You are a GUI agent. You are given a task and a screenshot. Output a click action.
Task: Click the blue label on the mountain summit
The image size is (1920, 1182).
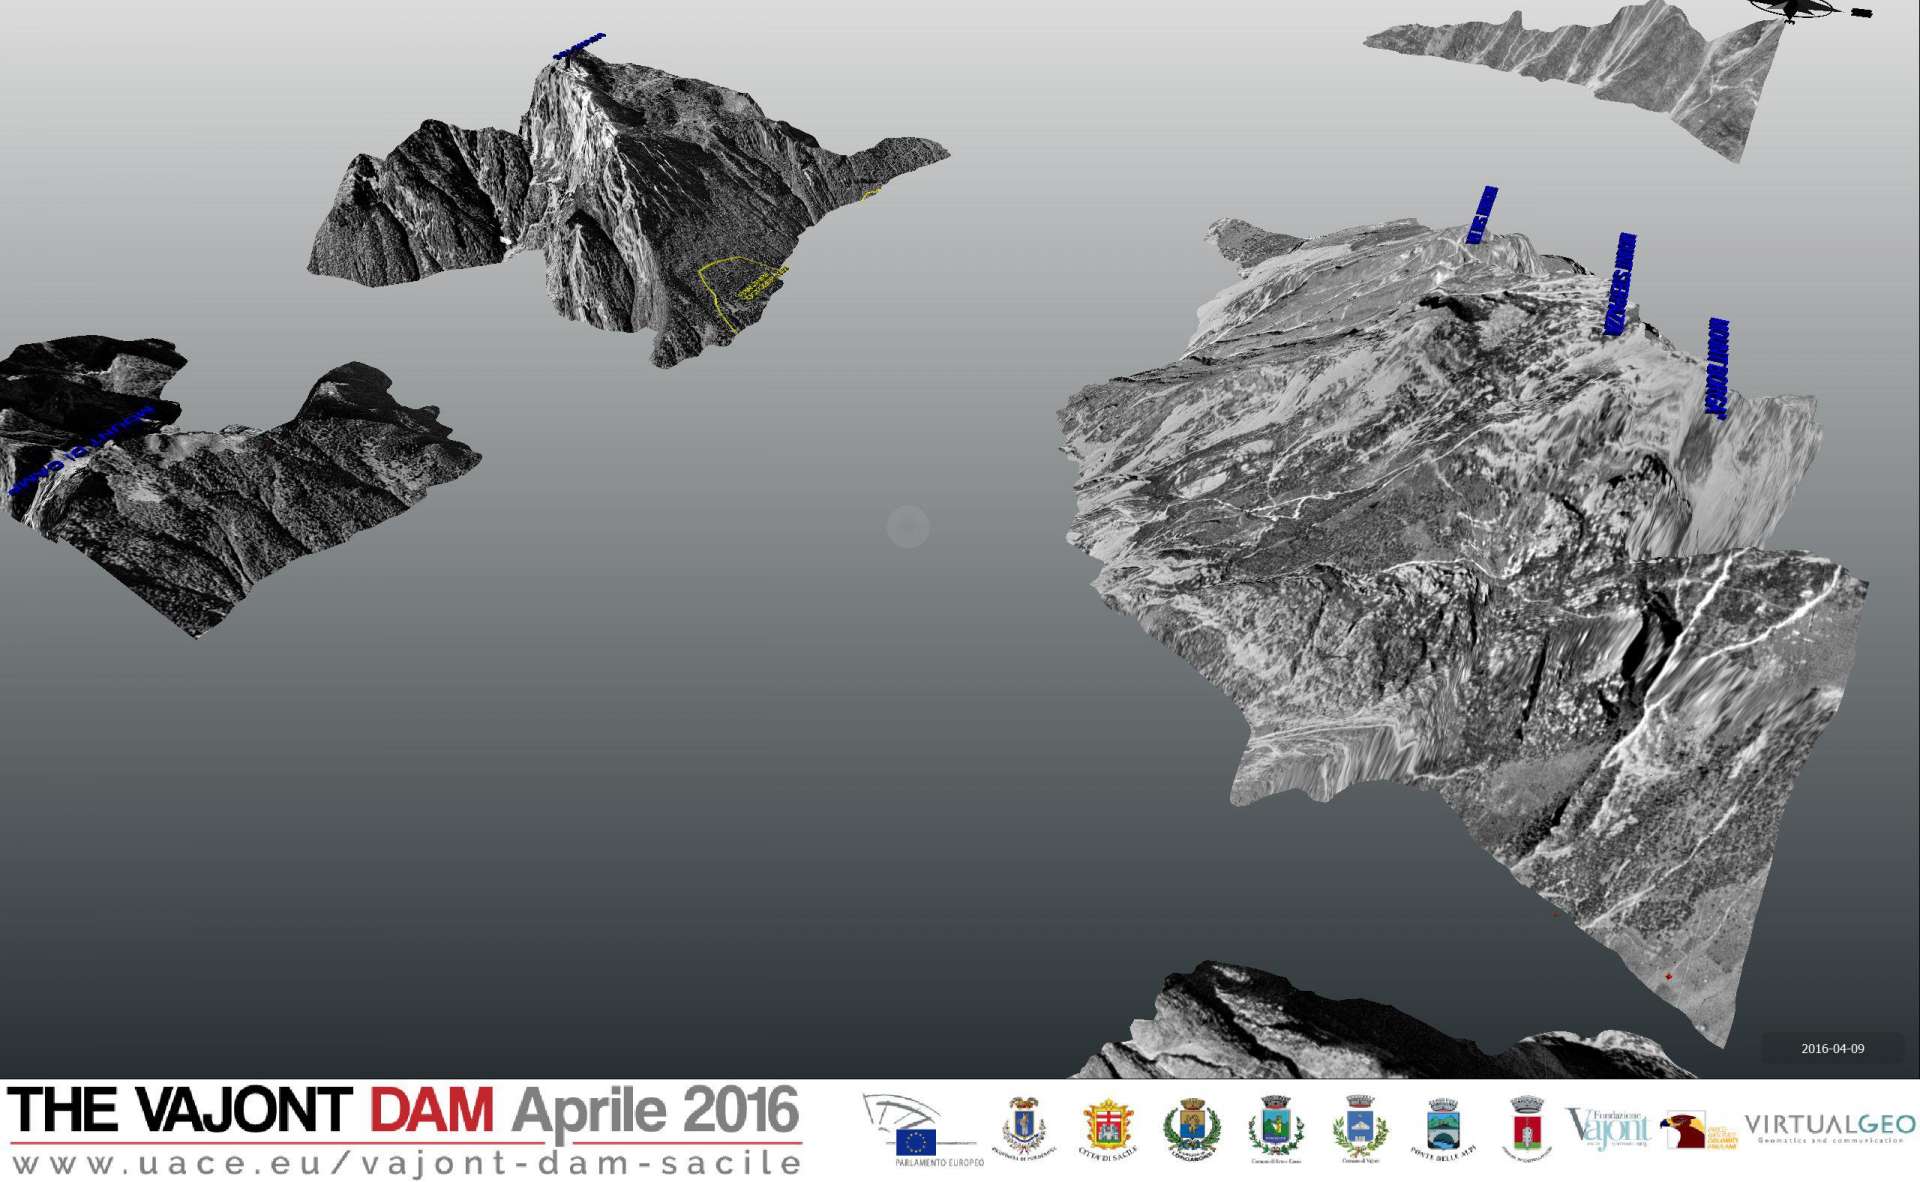(580, 46)
